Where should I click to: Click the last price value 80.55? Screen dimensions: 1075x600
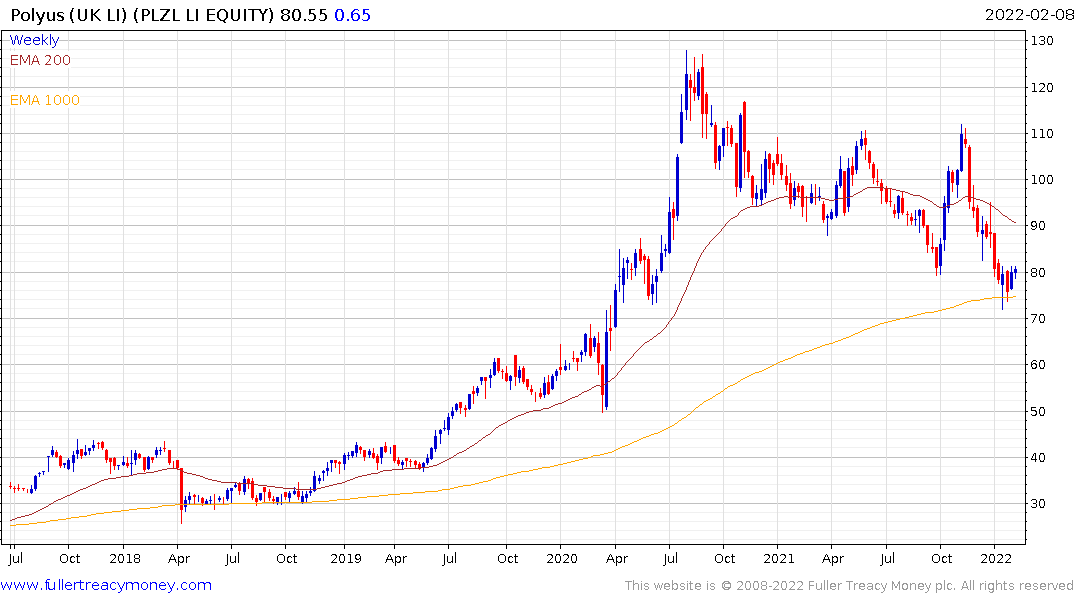(x=304, y=15)
